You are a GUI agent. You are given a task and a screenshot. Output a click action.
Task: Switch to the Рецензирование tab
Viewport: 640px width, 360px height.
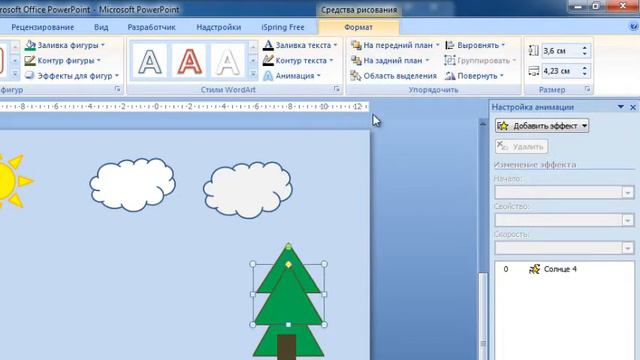(43, 27)
